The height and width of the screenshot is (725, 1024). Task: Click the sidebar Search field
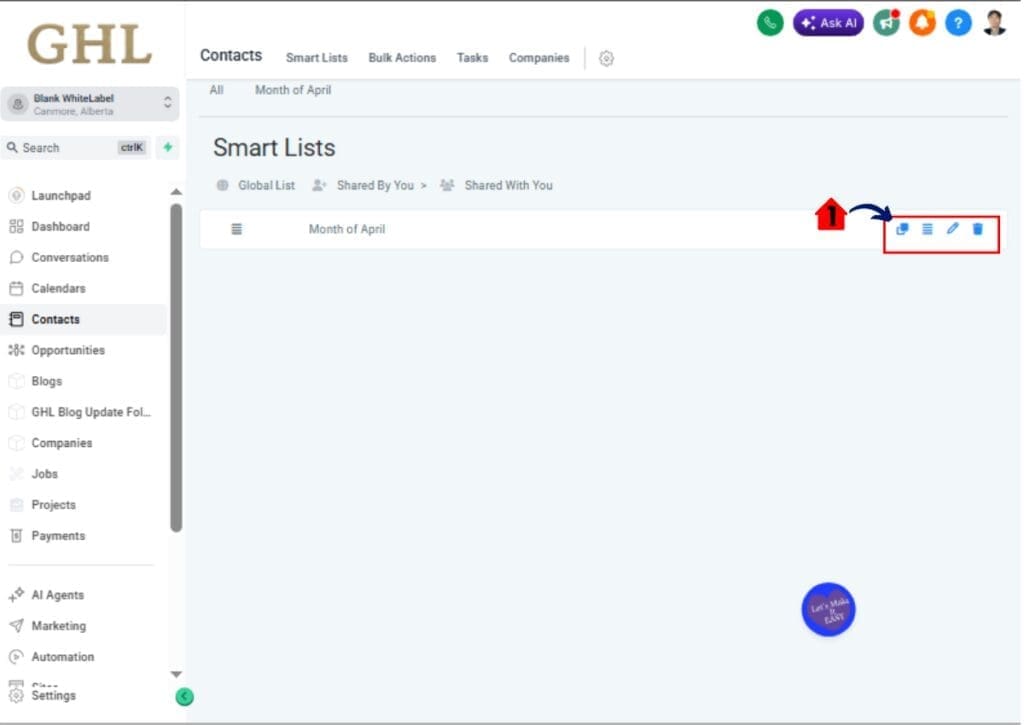click(x=76, y=148)
